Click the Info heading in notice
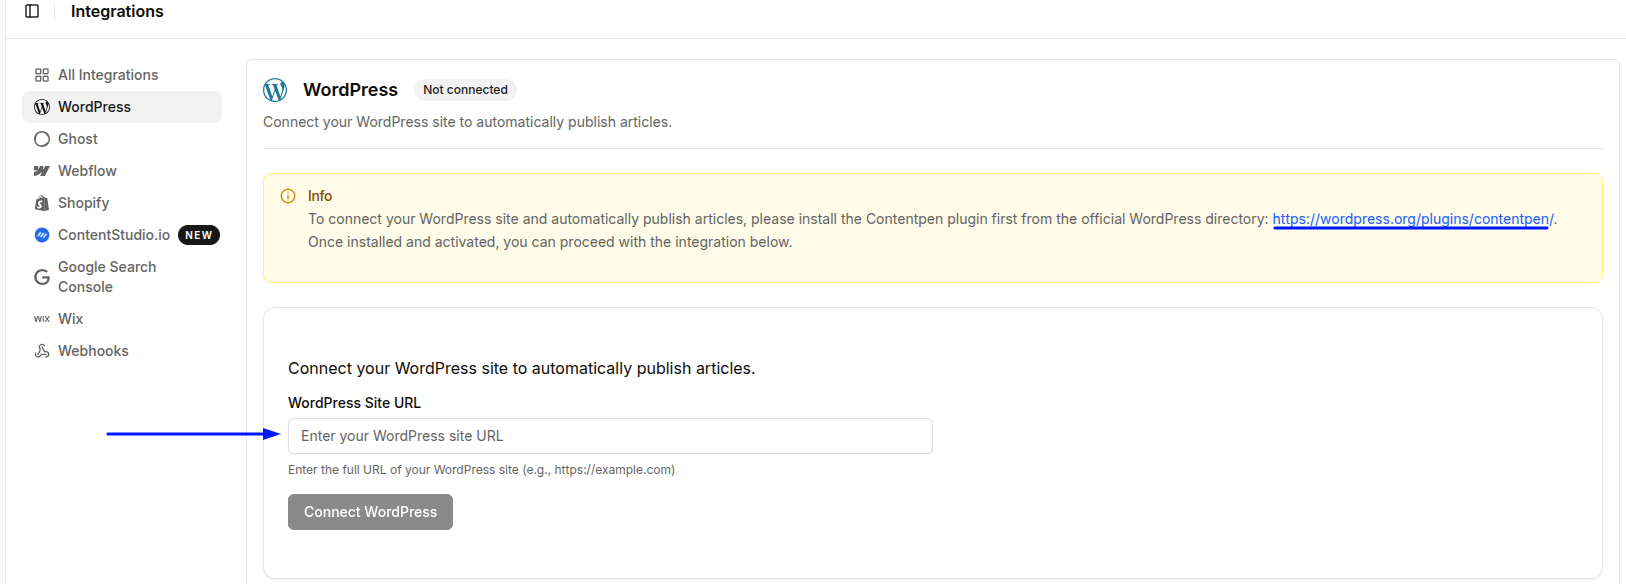 coord(320,196)
